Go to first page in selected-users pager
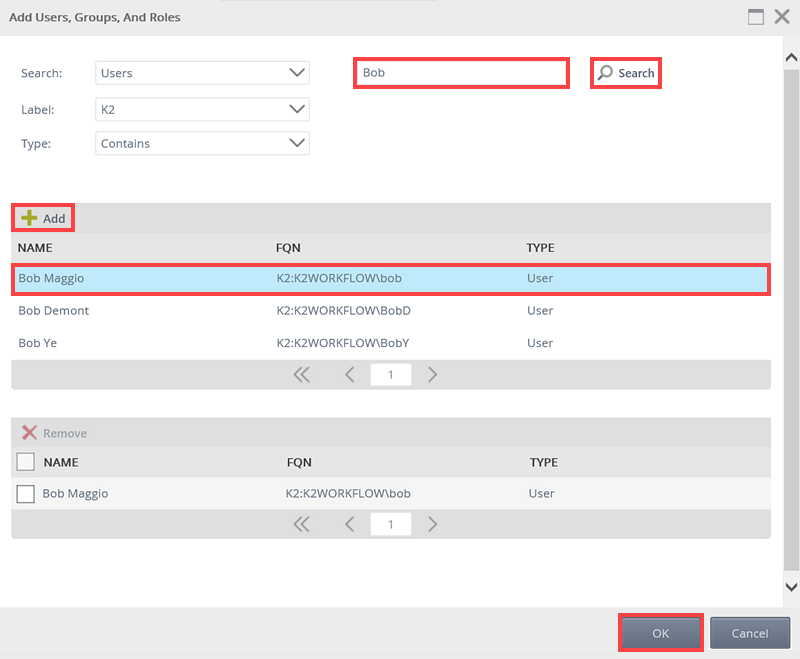This screenshot has height=659, width=800. coord(301,524)
